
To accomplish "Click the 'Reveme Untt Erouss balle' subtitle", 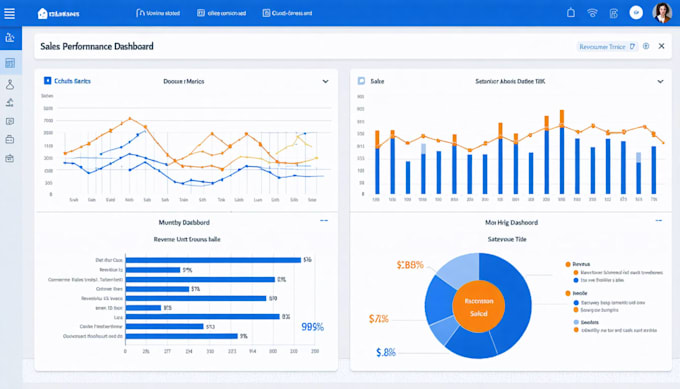I will click(187, 239).
